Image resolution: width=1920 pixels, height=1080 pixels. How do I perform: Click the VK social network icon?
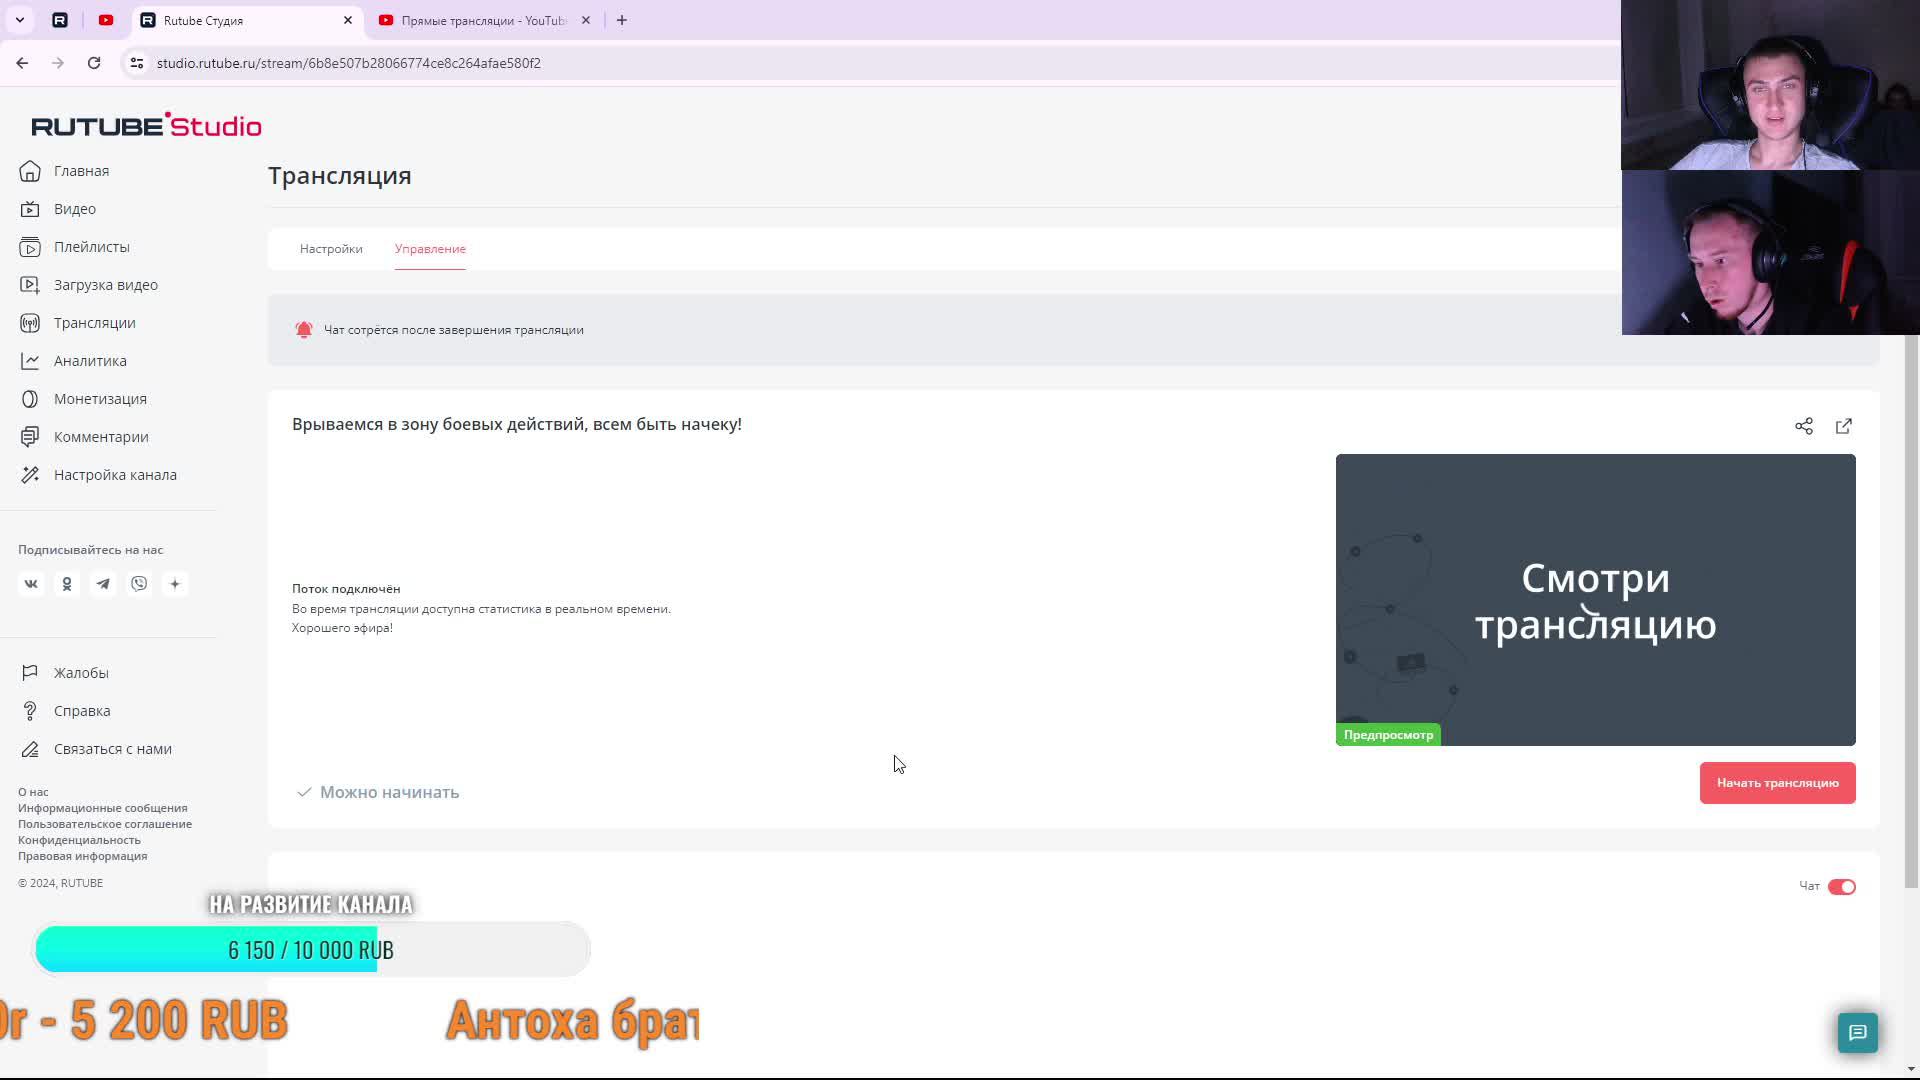coord(31,584)
